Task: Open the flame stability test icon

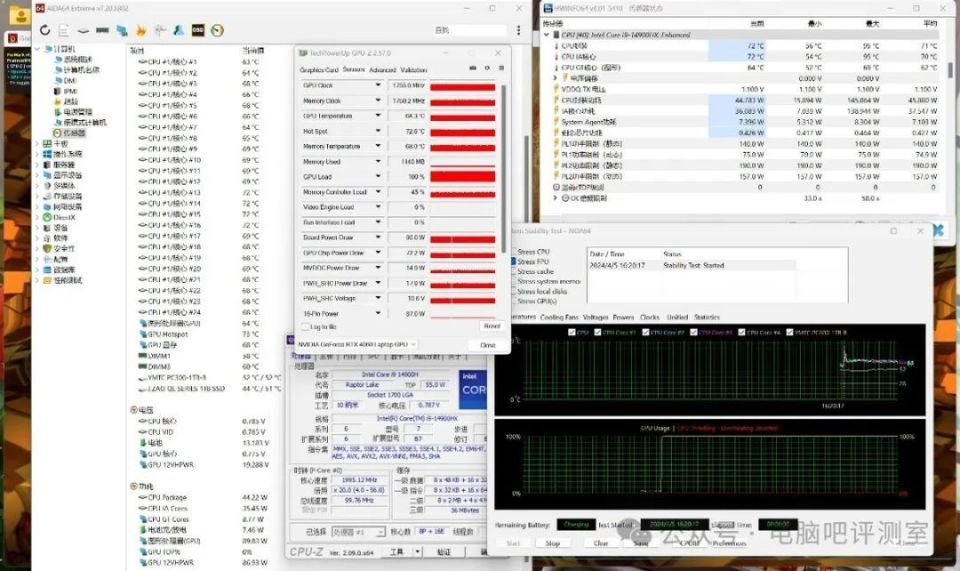Action: click(x=141, y=31)
